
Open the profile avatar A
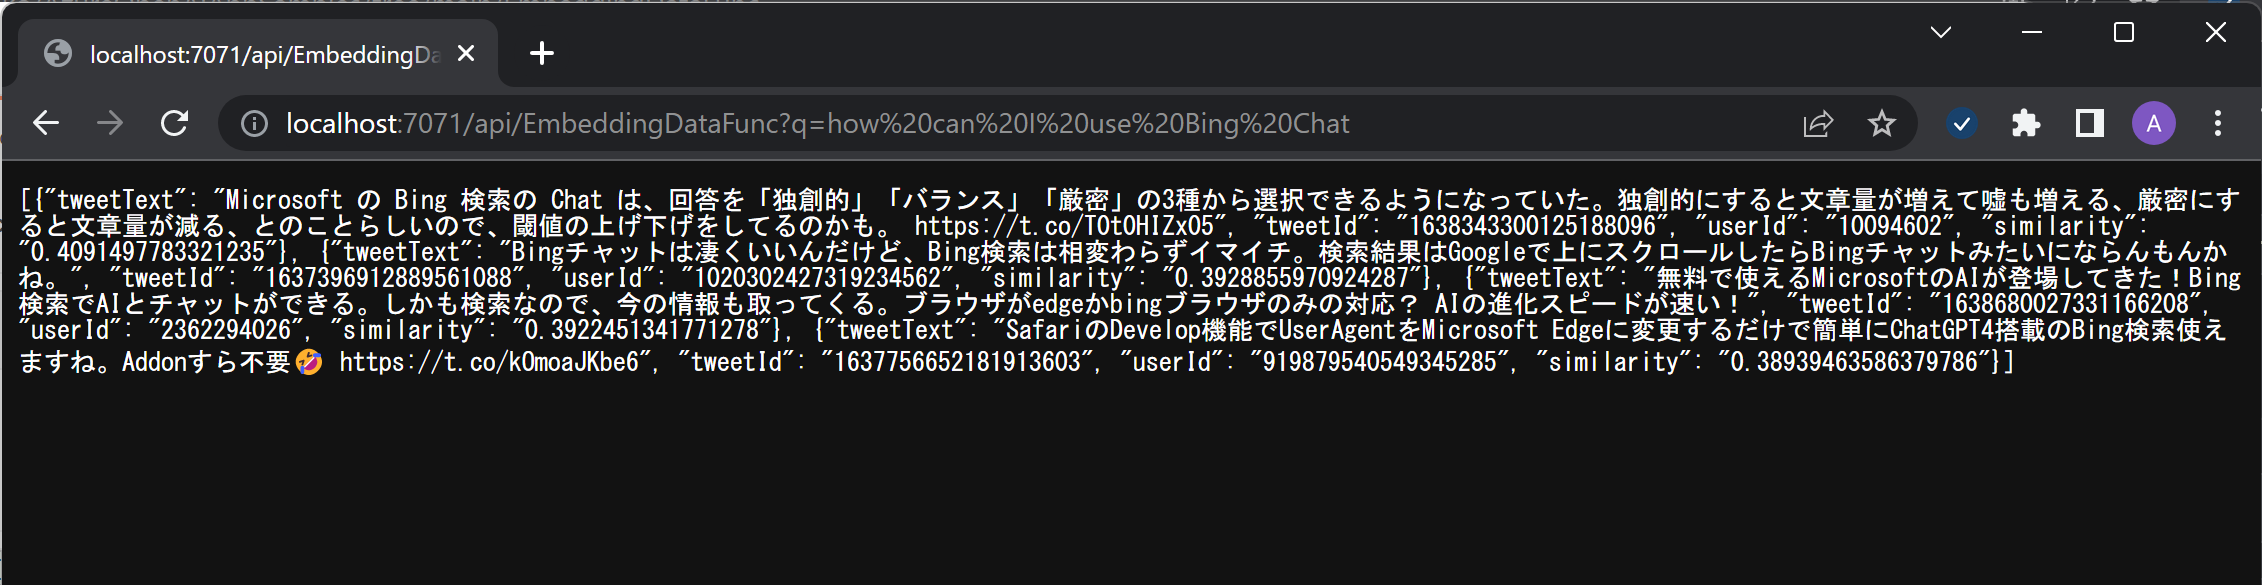[2154, 123]
